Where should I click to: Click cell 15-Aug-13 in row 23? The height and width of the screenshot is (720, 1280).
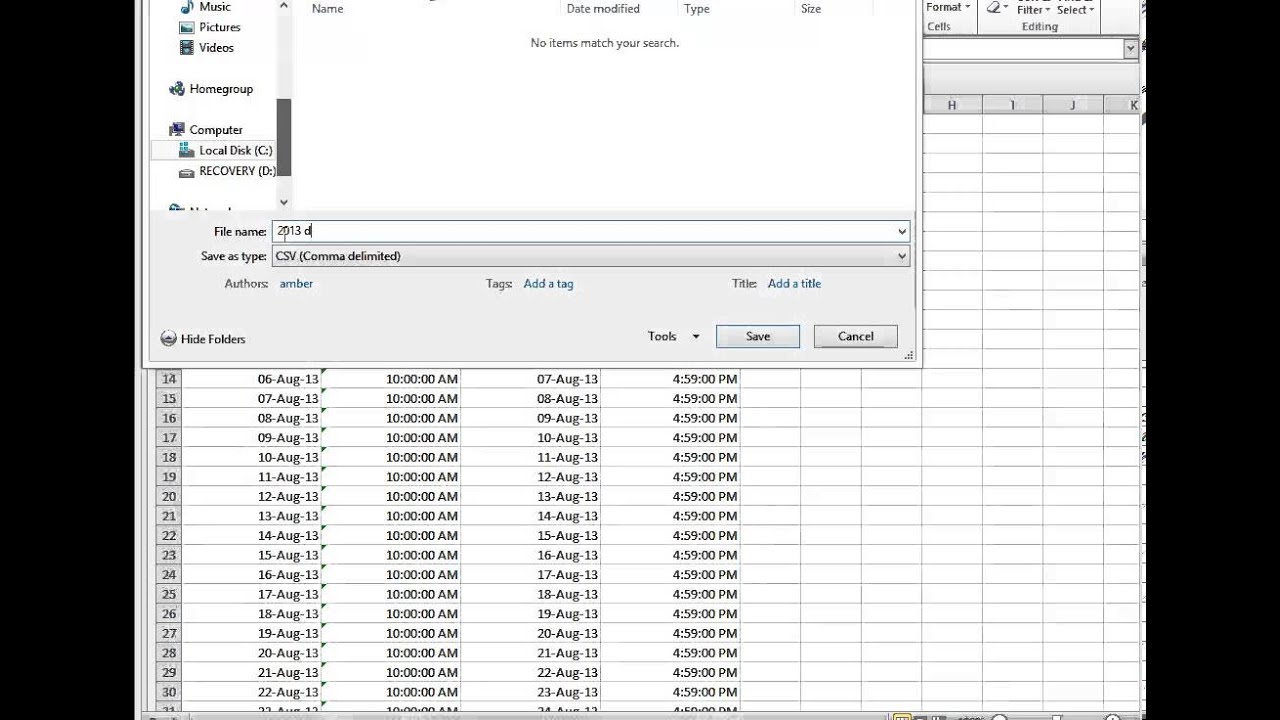click(252, 555)
